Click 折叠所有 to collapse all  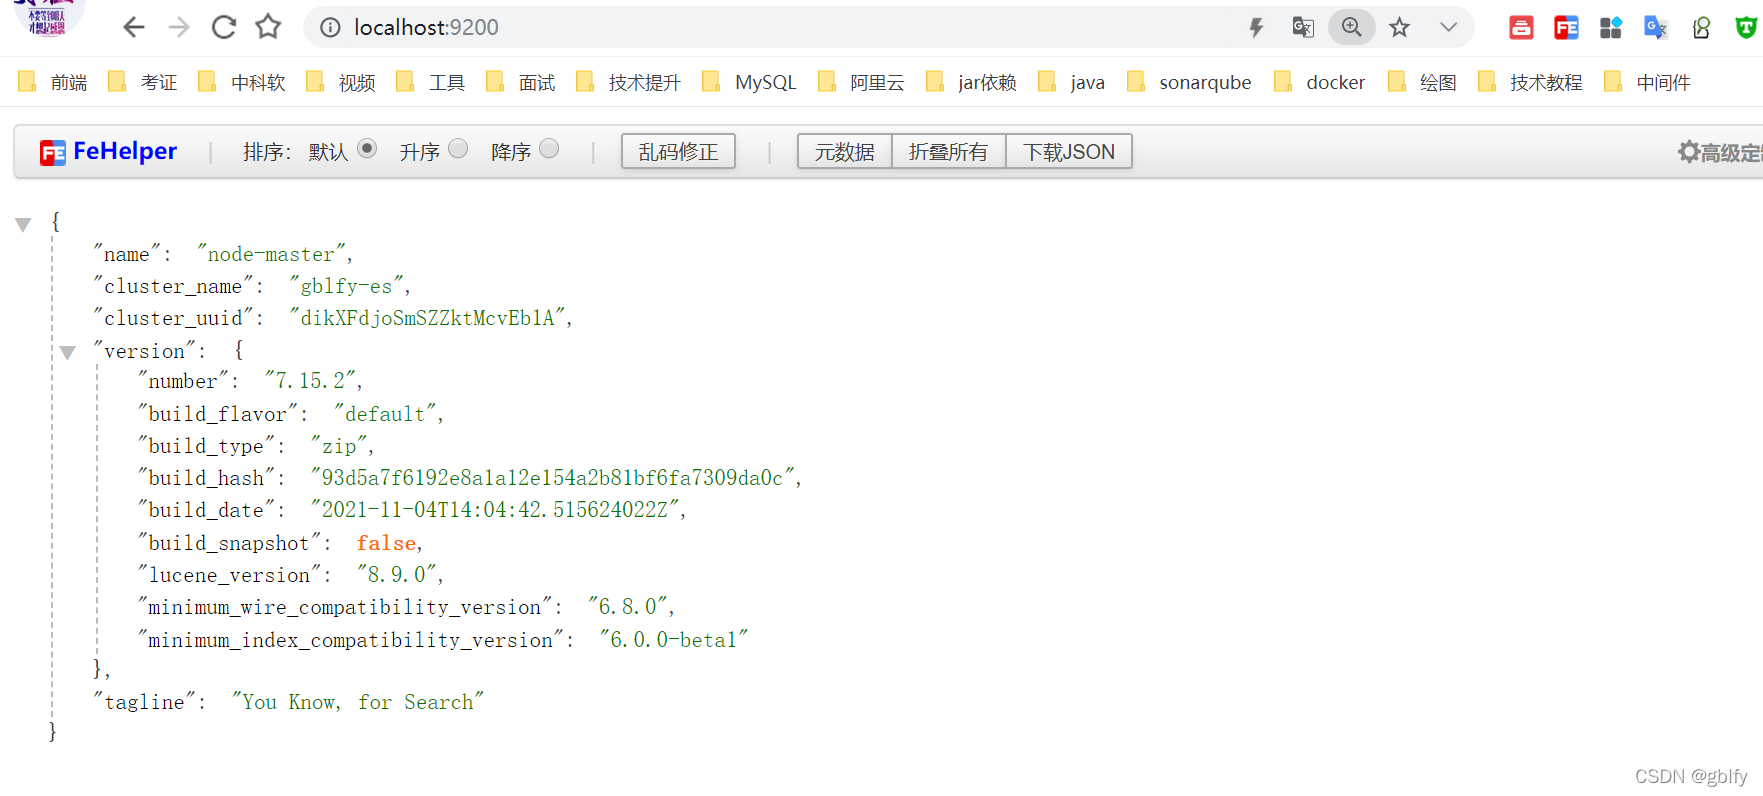[948, 151]
